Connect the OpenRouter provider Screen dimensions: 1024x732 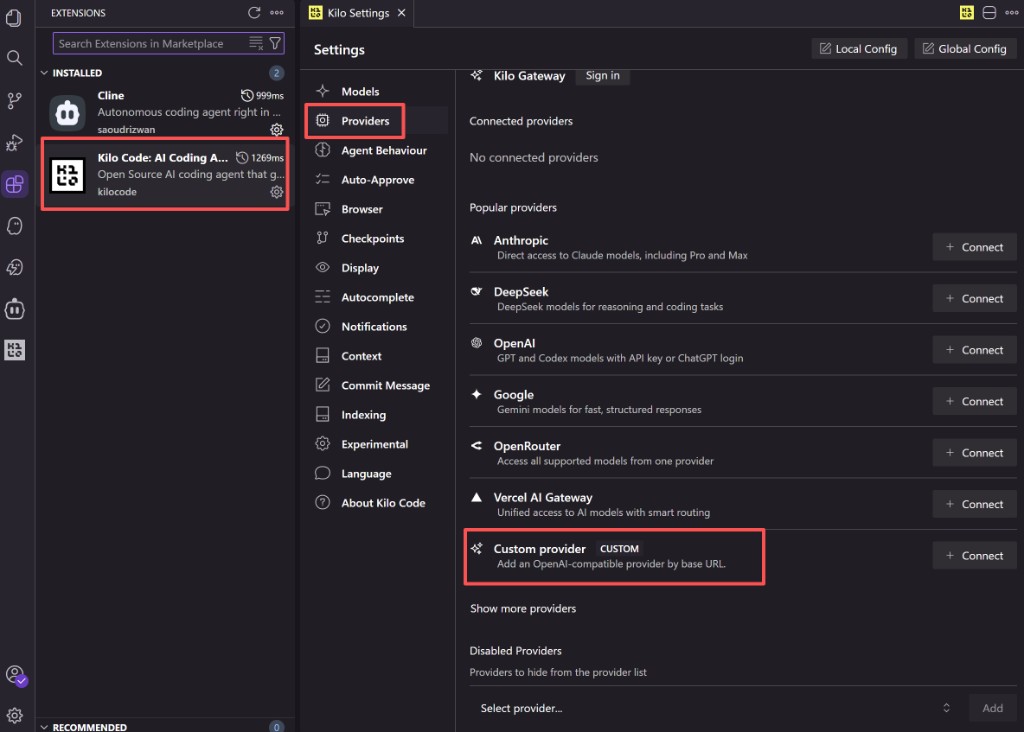(x=974, y=453)
